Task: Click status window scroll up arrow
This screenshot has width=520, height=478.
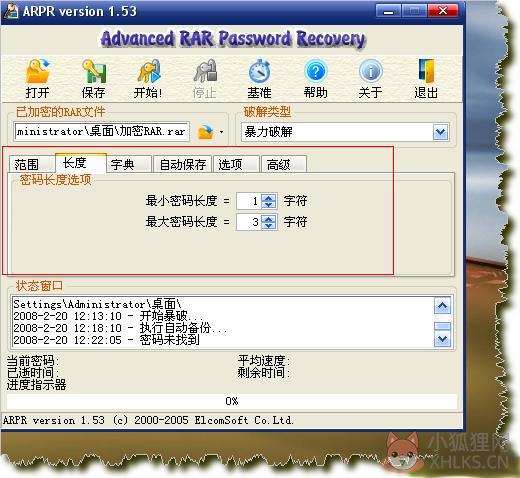Action: [442, 306]
